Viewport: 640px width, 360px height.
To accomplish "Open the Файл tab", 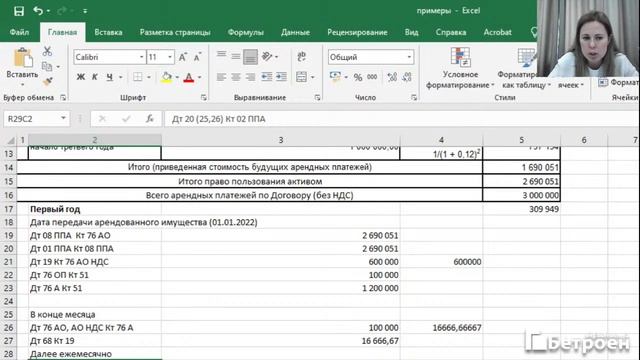I will click(19, 32).
